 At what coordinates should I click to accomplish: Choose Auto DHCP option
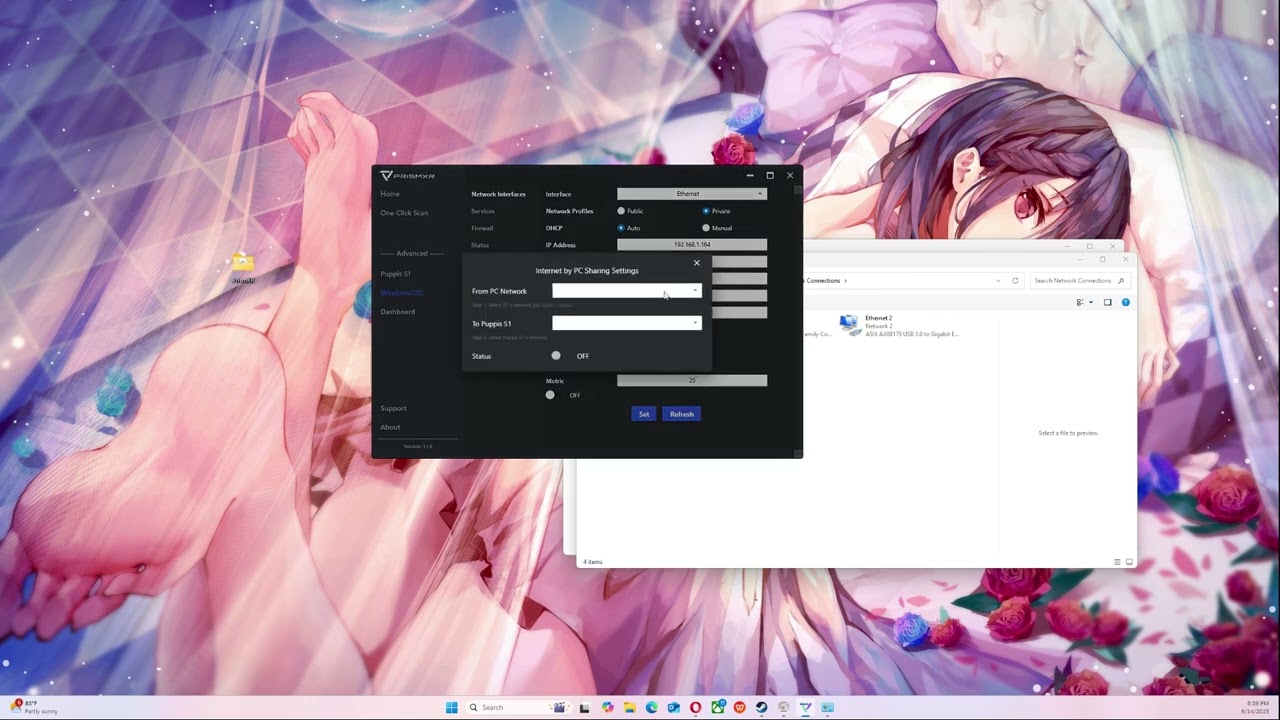[629, 228]
